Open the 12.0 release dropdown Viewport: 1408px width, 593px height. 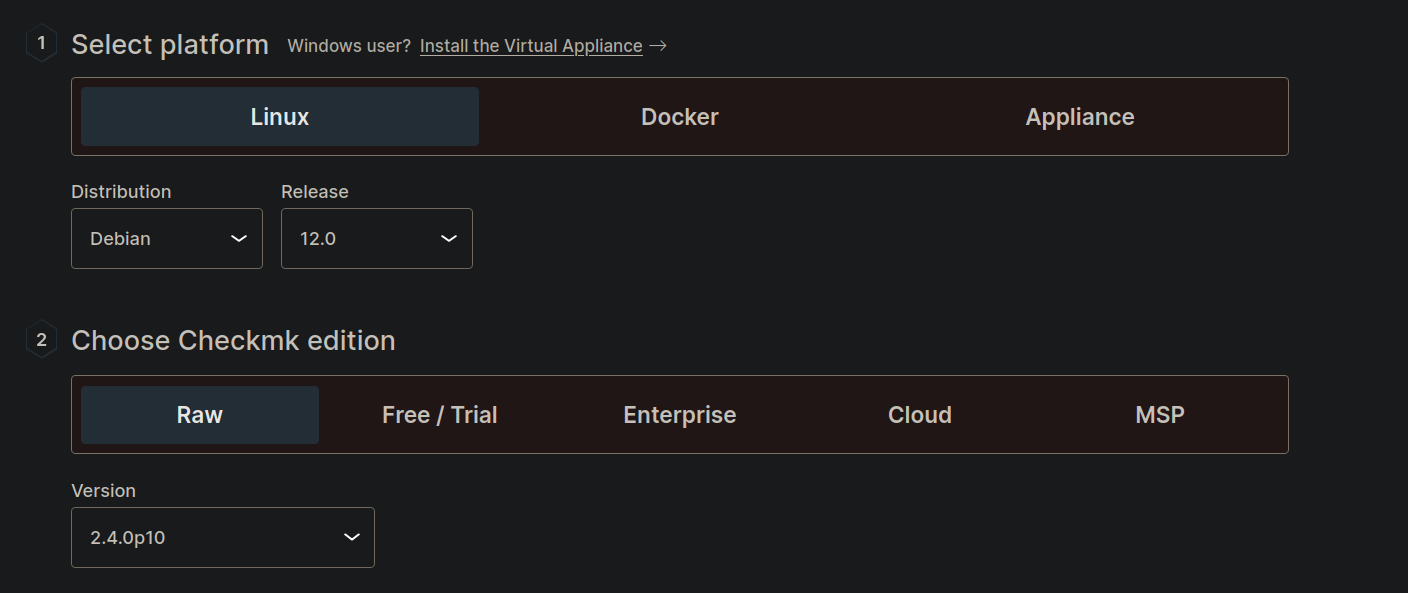pyautogui.click(x=376, y=238)
